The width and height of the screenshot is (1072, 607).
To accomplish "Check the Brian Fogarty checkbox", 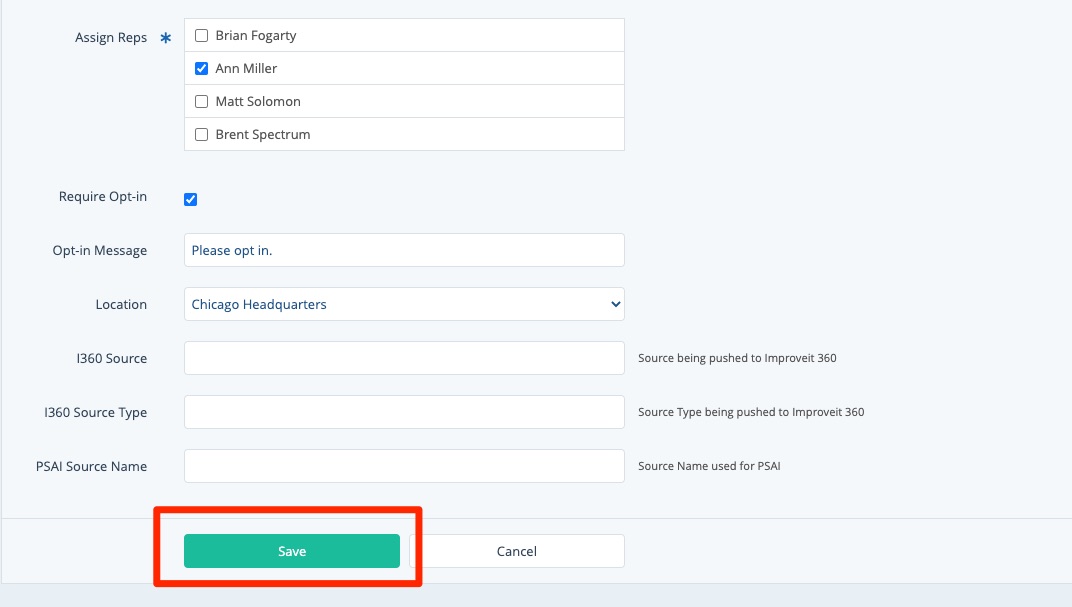I will 201,36.
